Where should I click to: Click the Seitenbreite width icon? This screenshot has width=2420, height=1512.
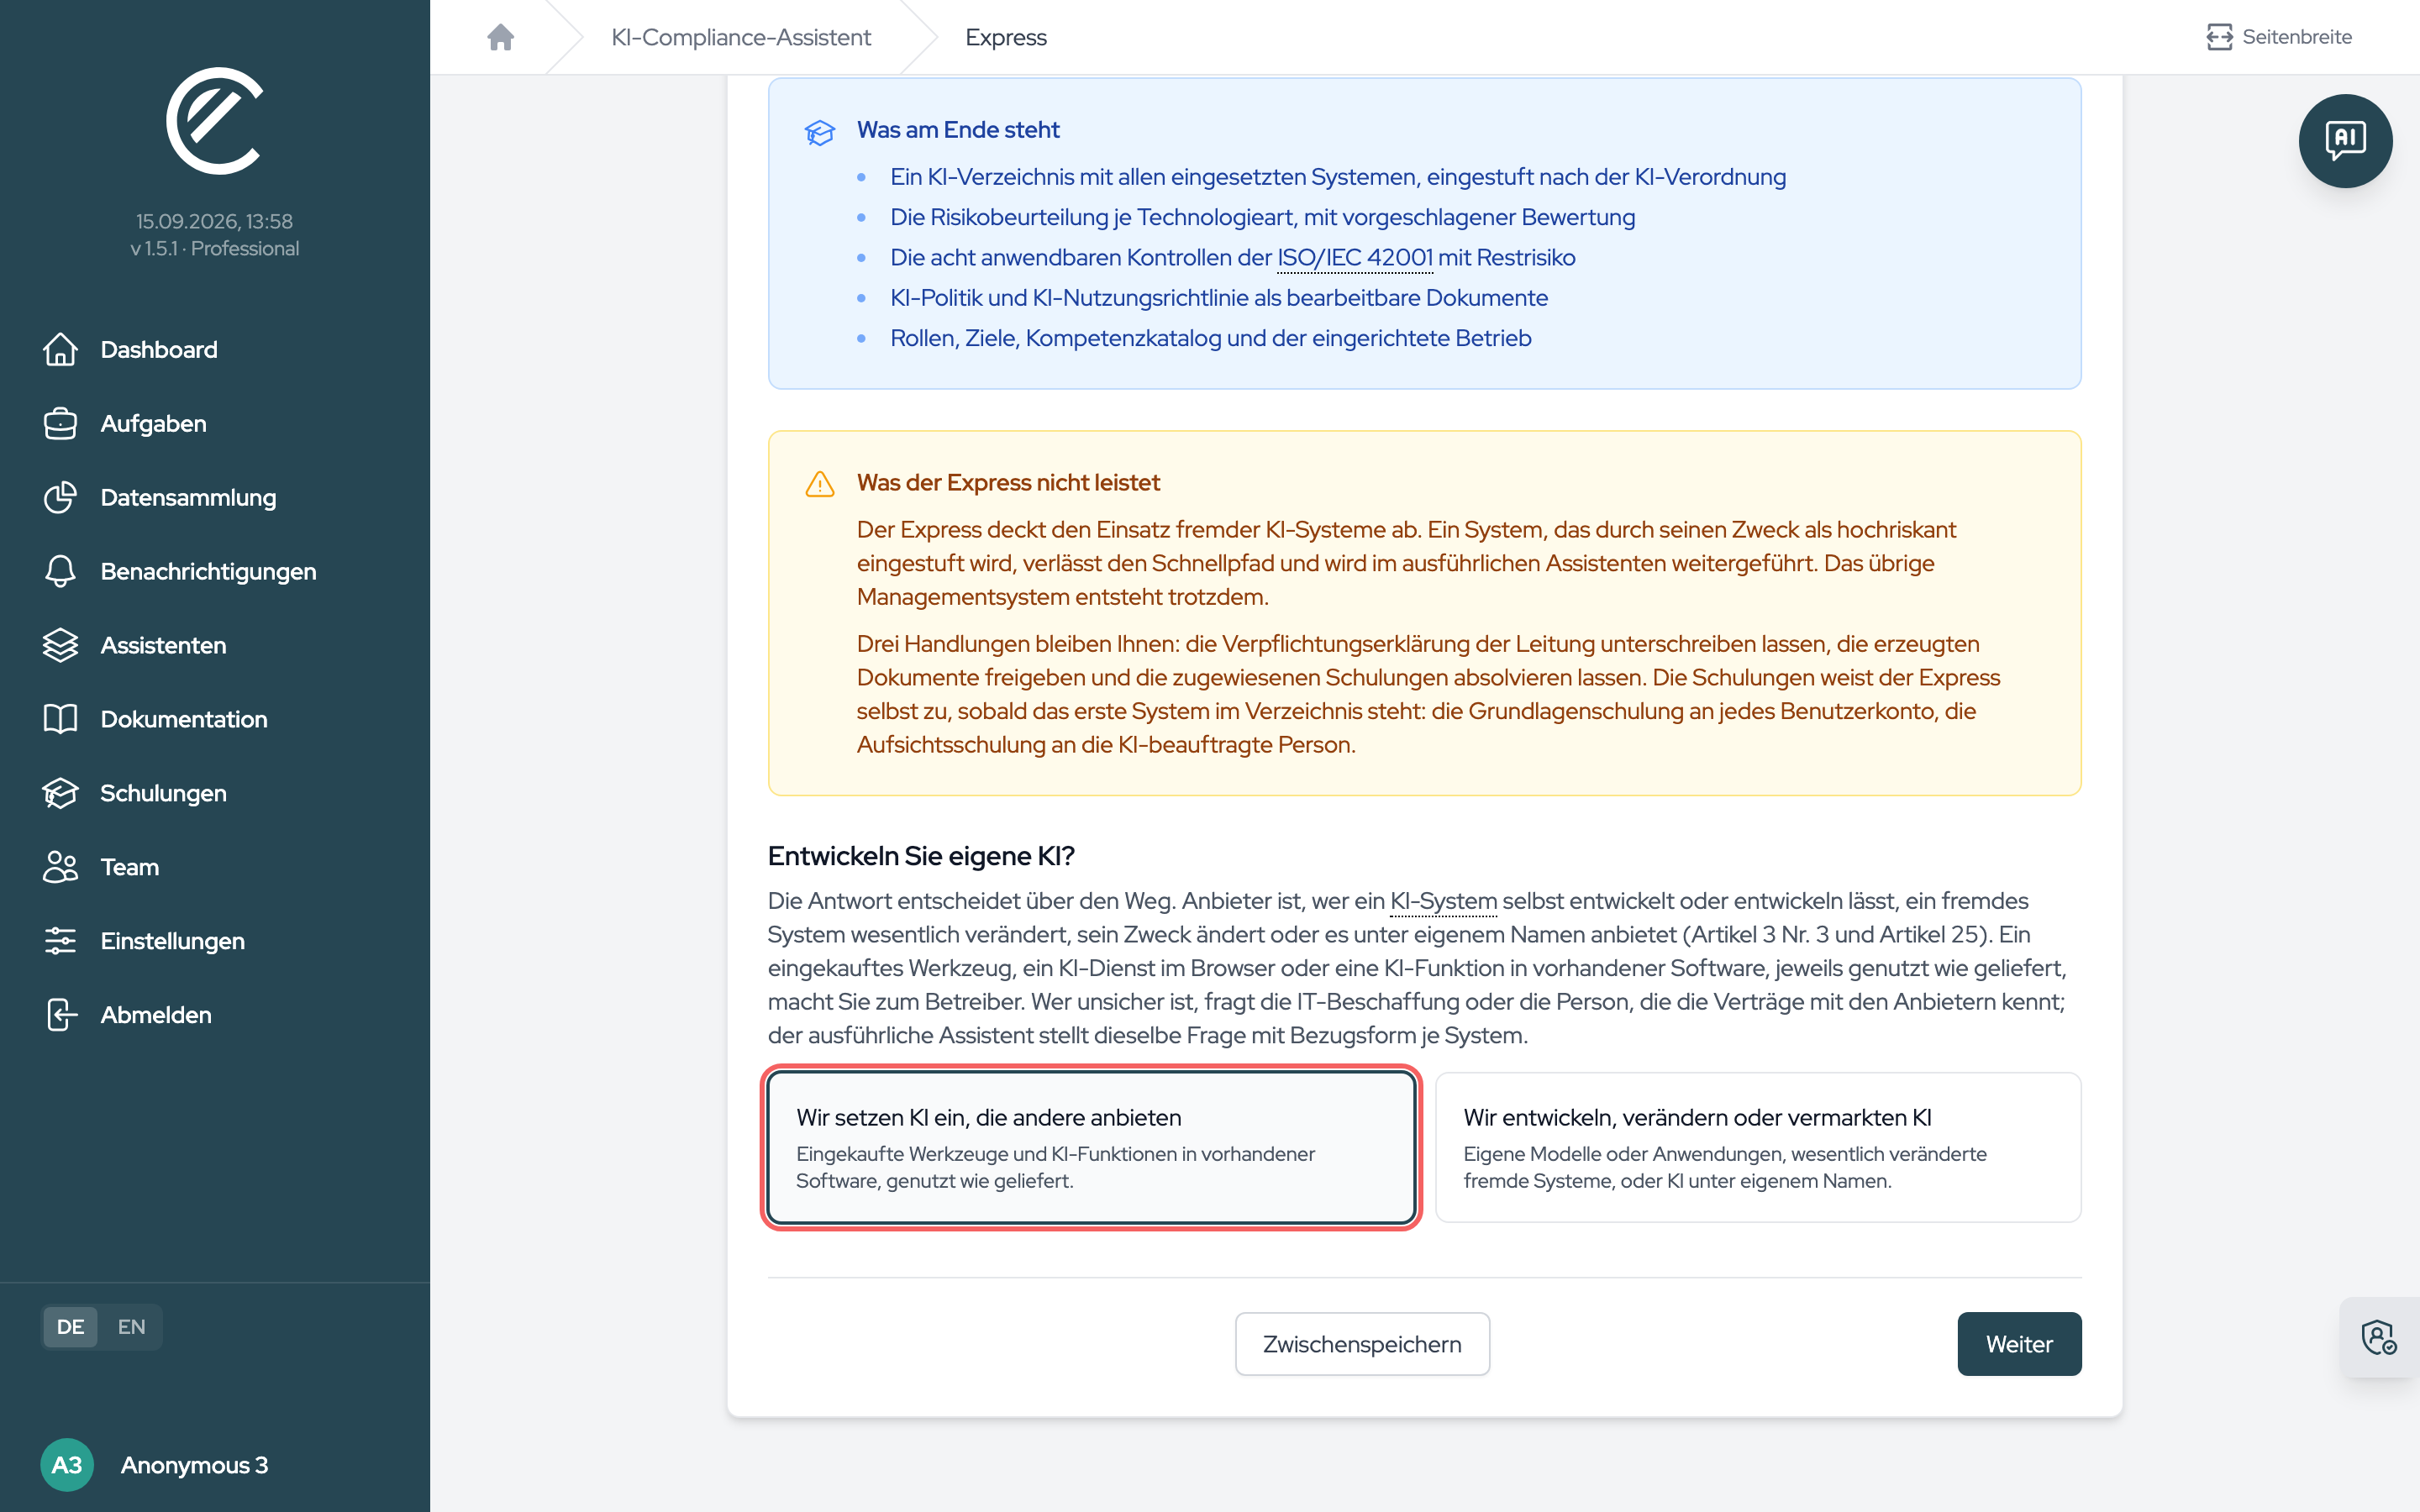pos(2219,37)
